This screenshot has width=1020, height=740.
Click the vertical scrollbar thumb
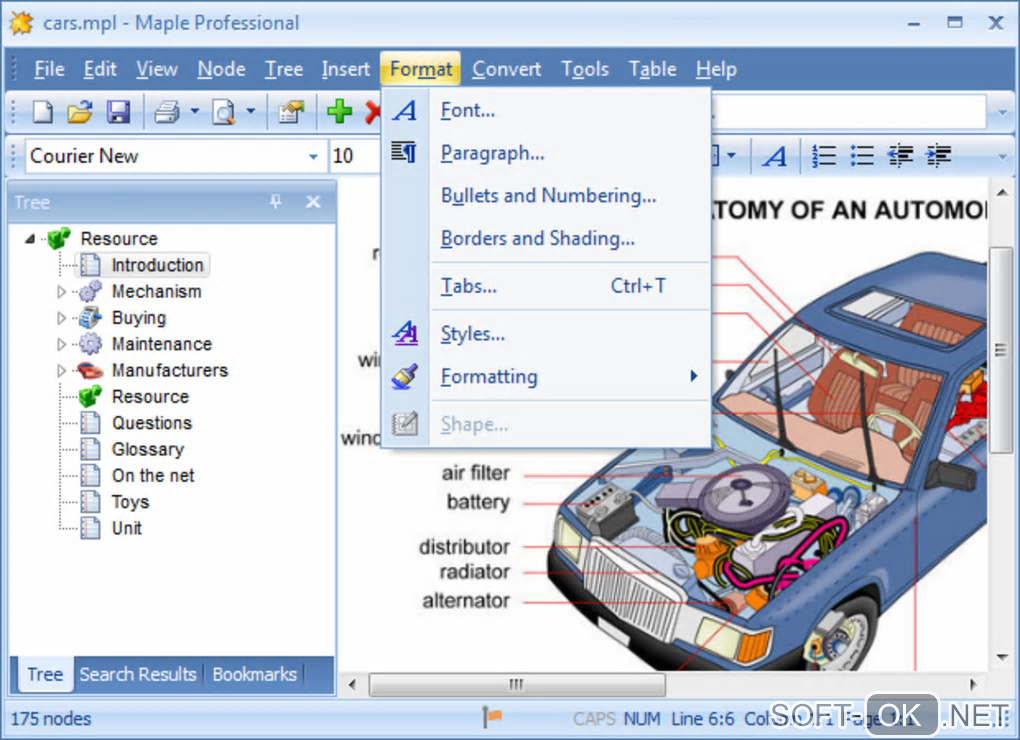coord(1001,350)
